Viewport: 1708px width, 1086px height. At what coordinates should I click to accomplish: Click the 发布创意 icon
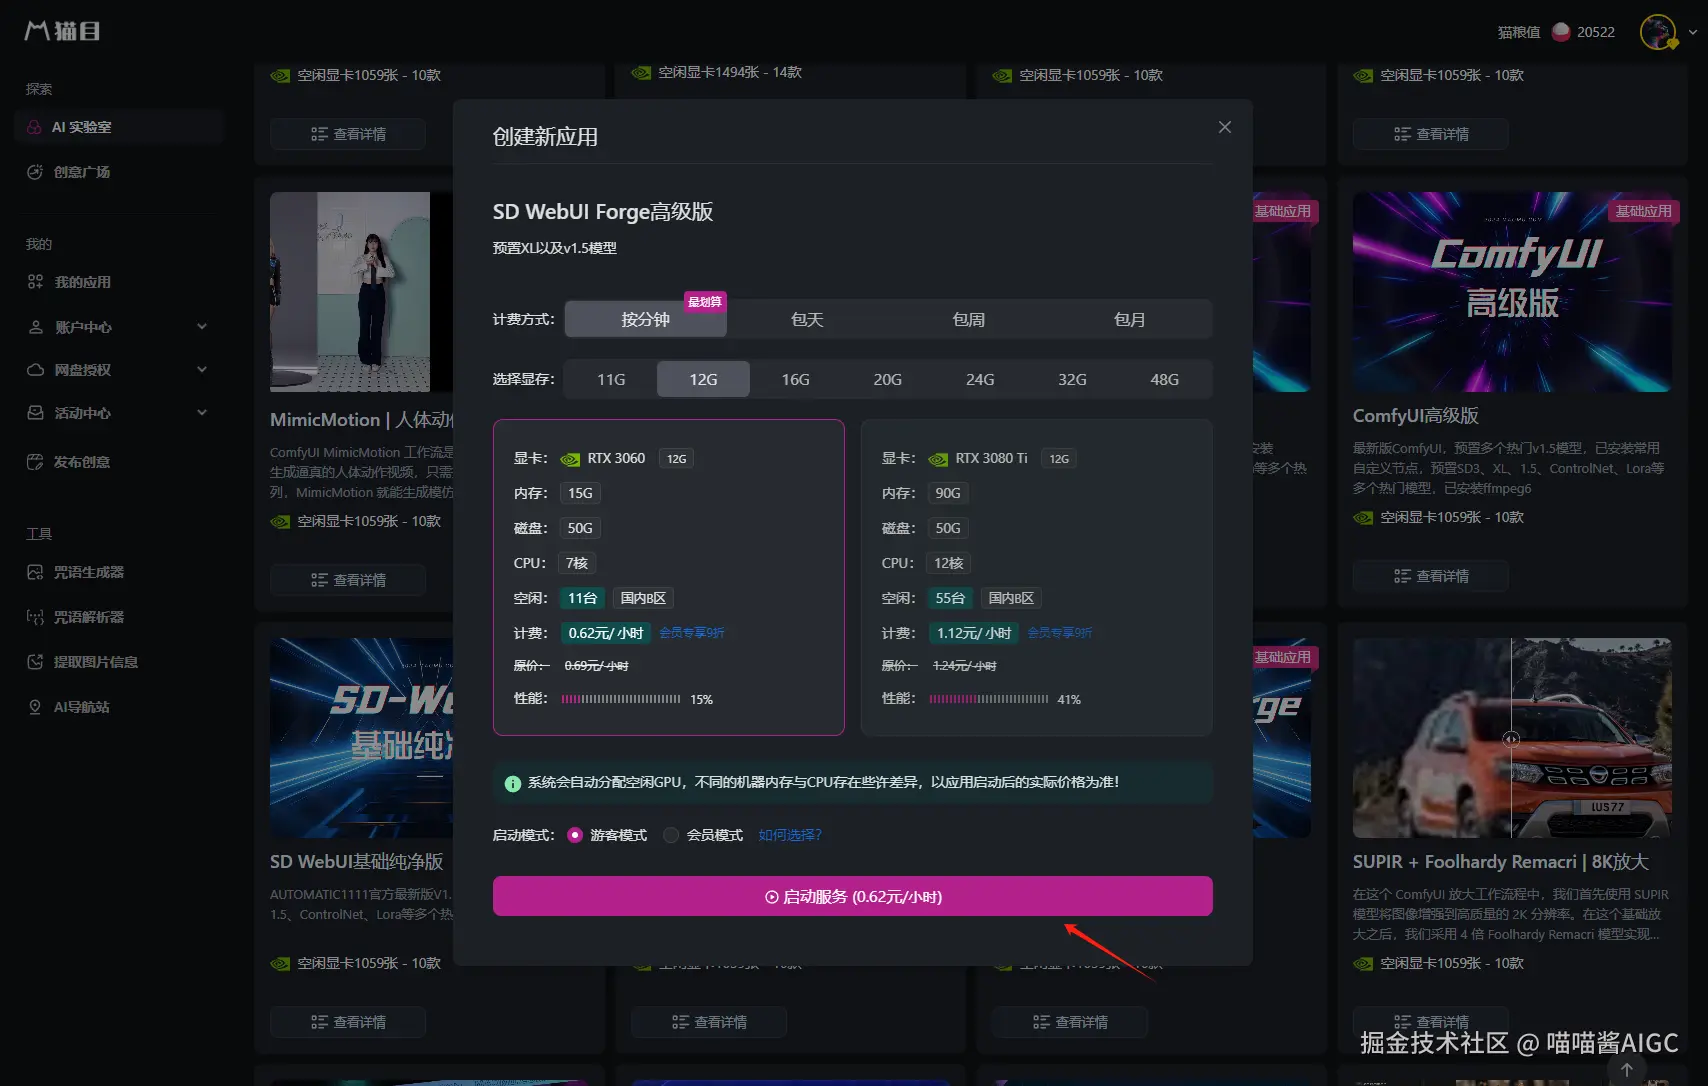click(x=35, y=462)
